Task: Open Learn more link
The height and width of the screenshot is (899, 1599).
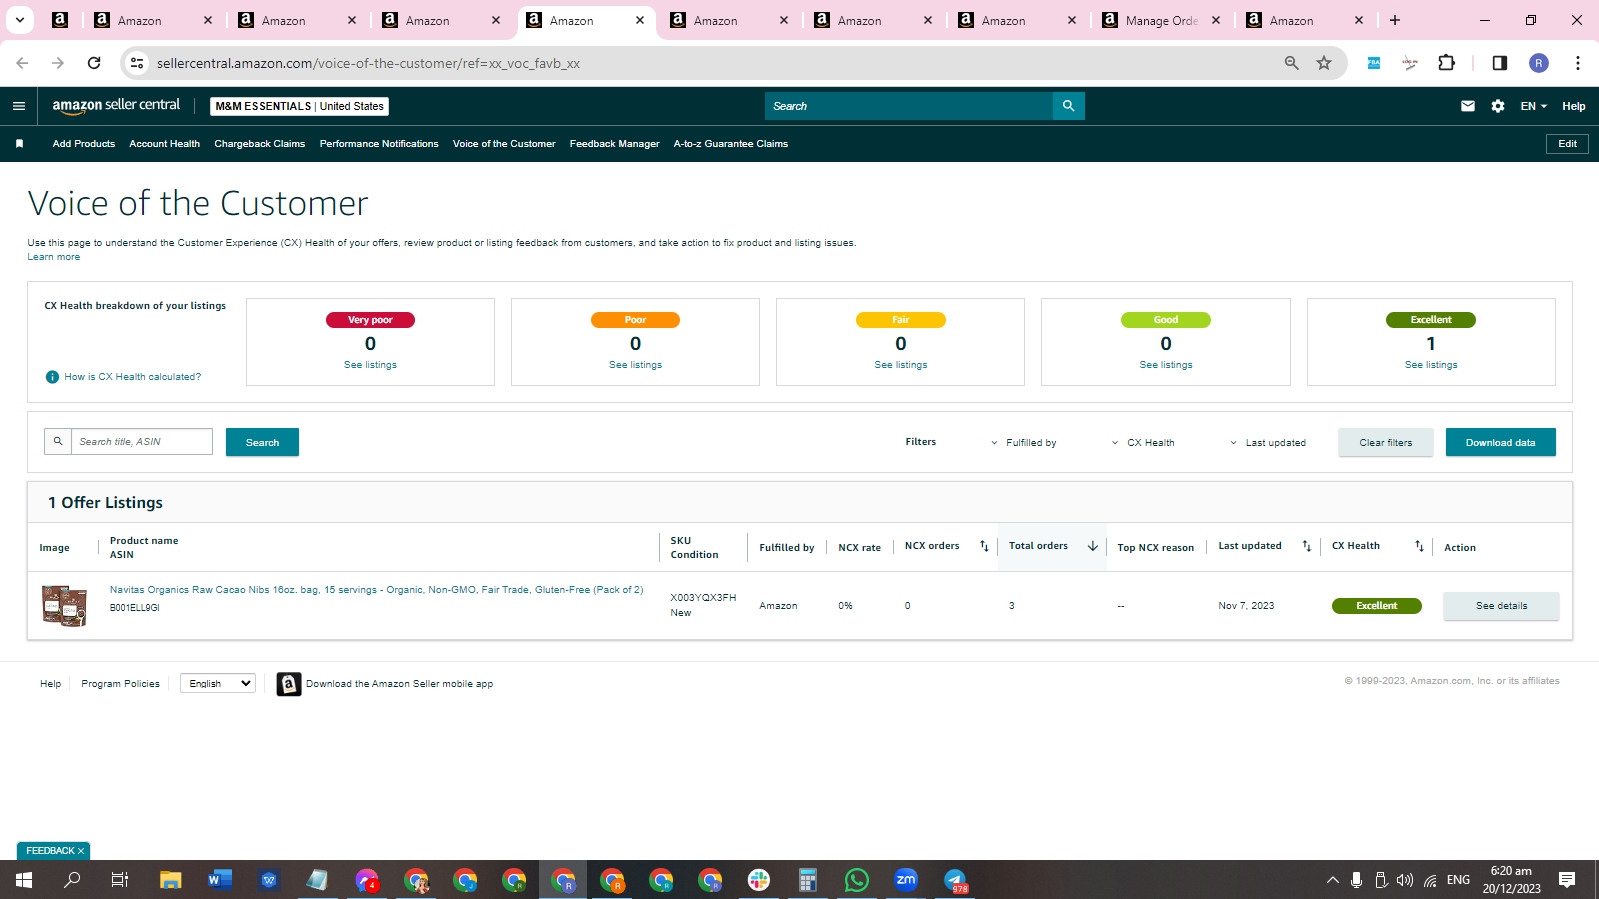Action: click(x=54, y=257)
